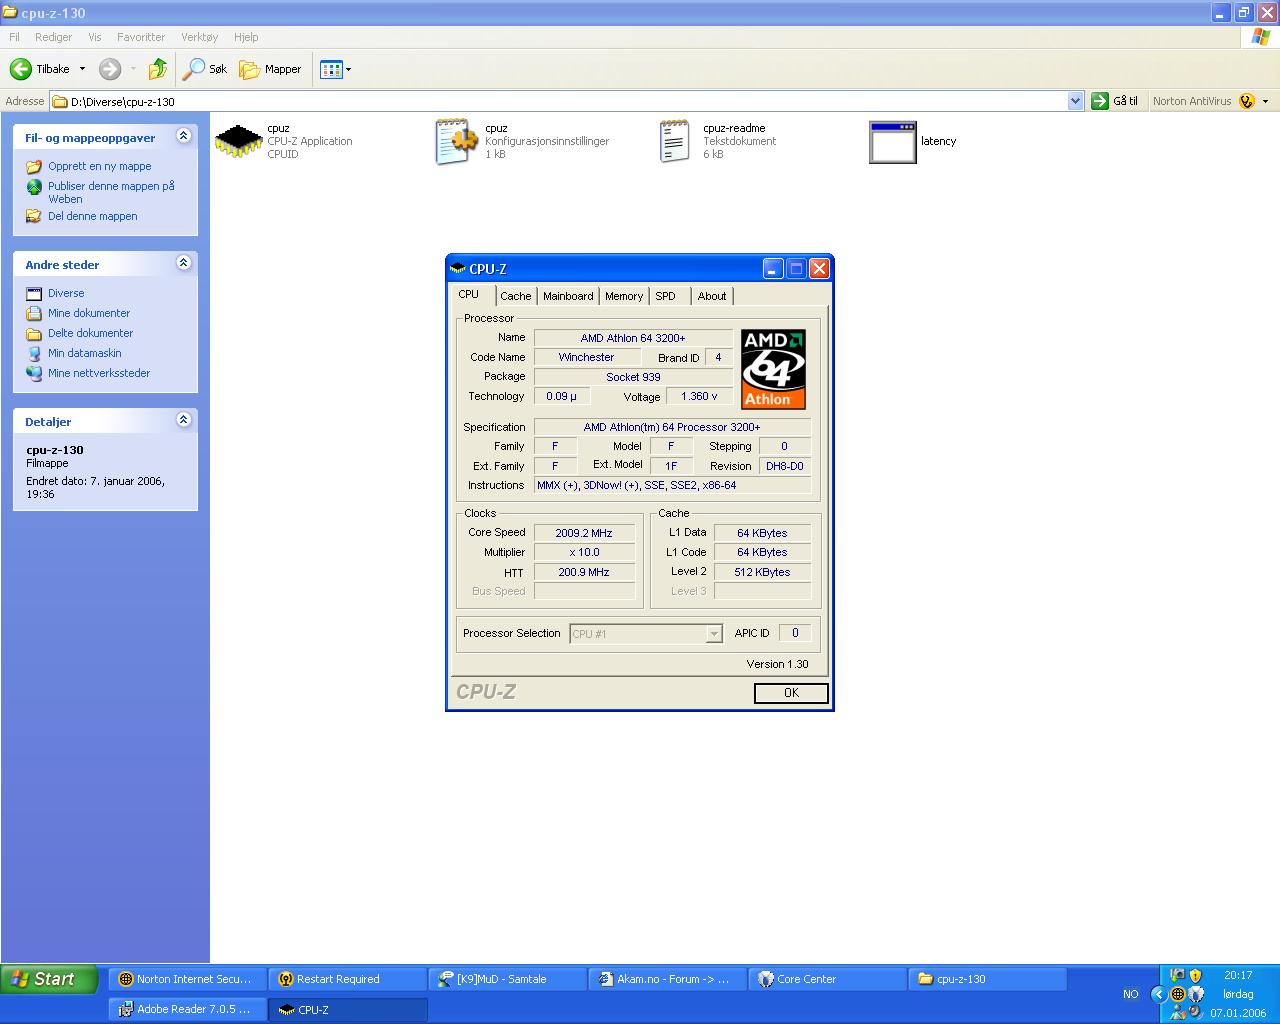Click Opprett en ny mappe link

tap(100, 166)
